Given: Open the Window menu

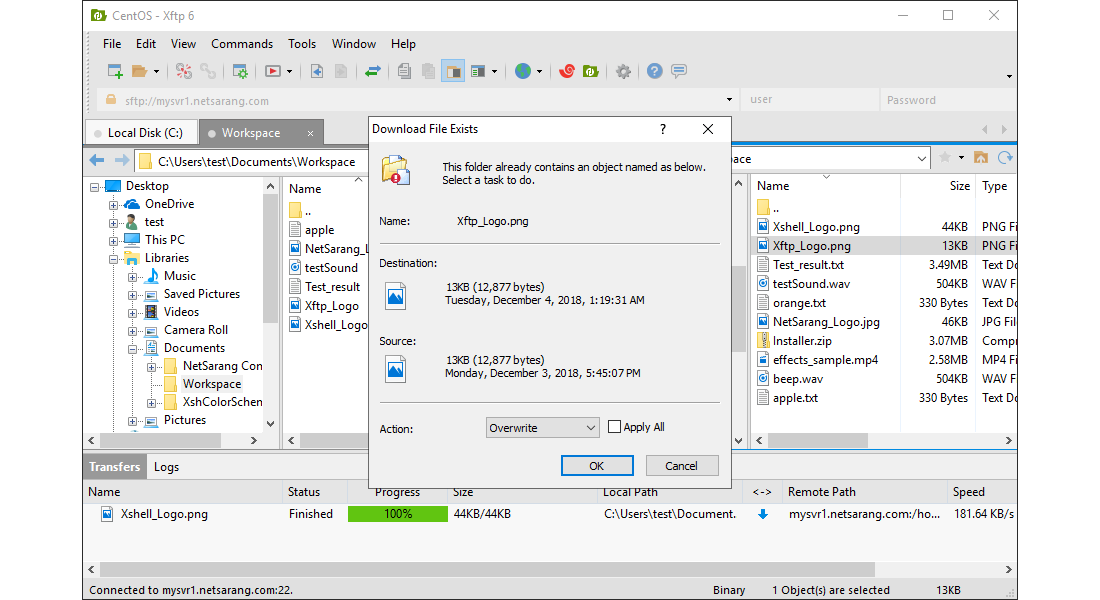Looking at the screenshot, I should click(x=354, y=44).
